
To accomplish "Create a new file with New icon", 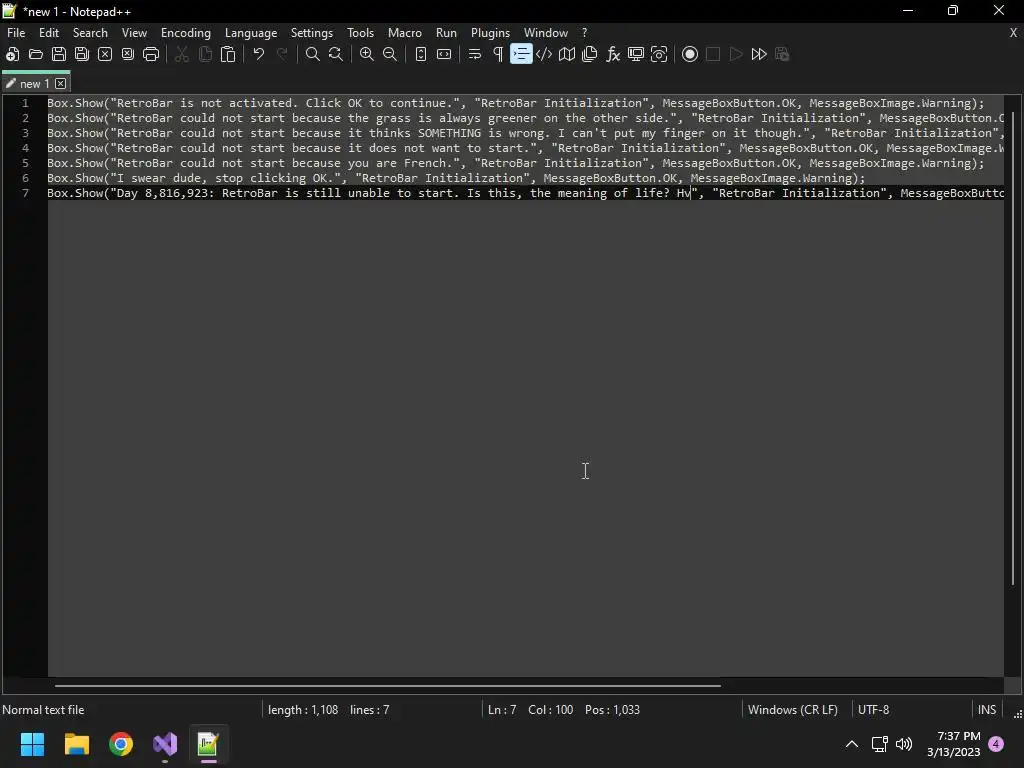I will coord(12,54).
